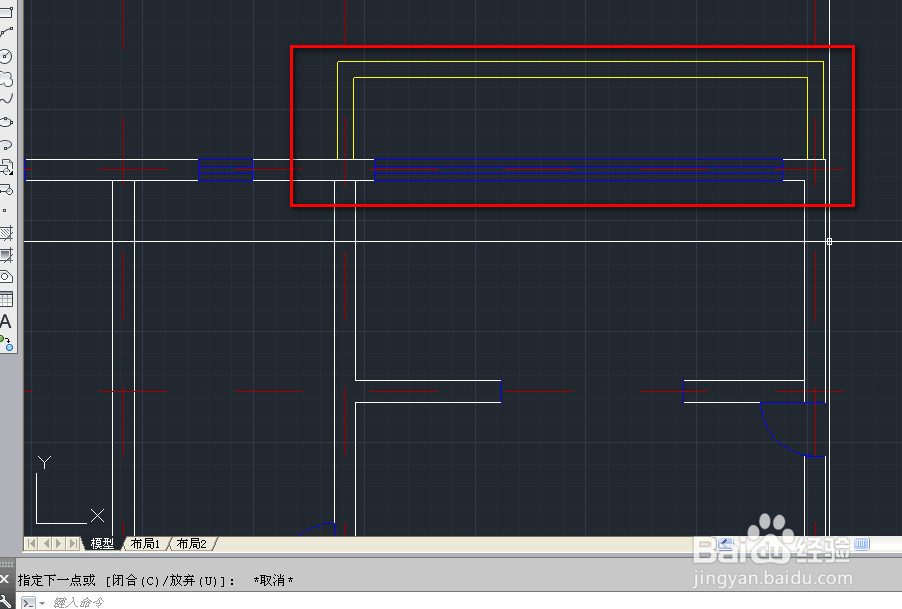Select the Arc draw tool
The image size is (902, 609).
pyautogui.click(x=6, y=33)
